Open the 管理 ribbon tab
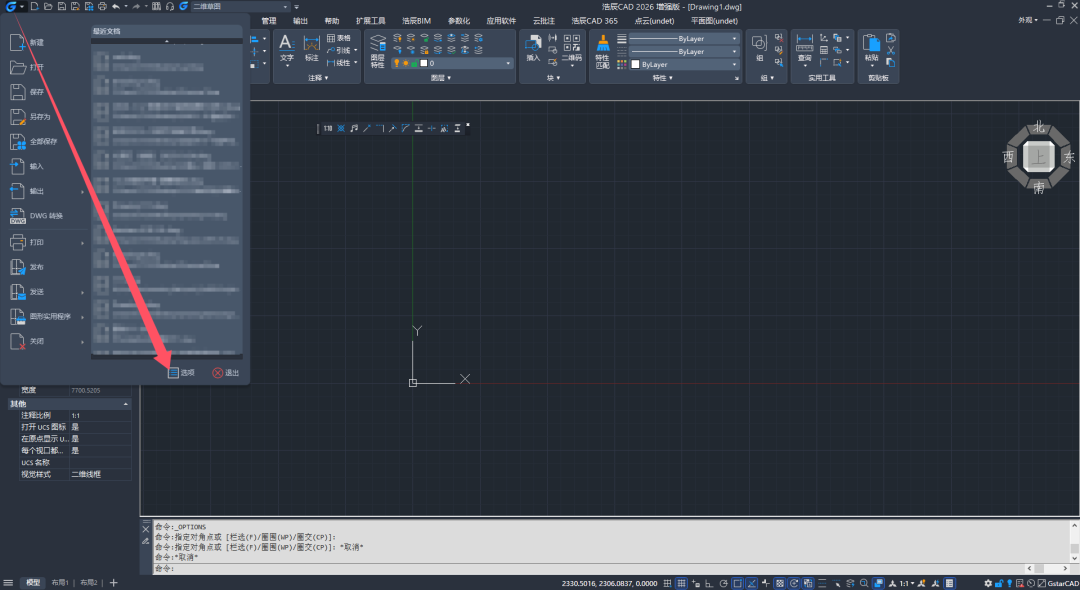 269,21
